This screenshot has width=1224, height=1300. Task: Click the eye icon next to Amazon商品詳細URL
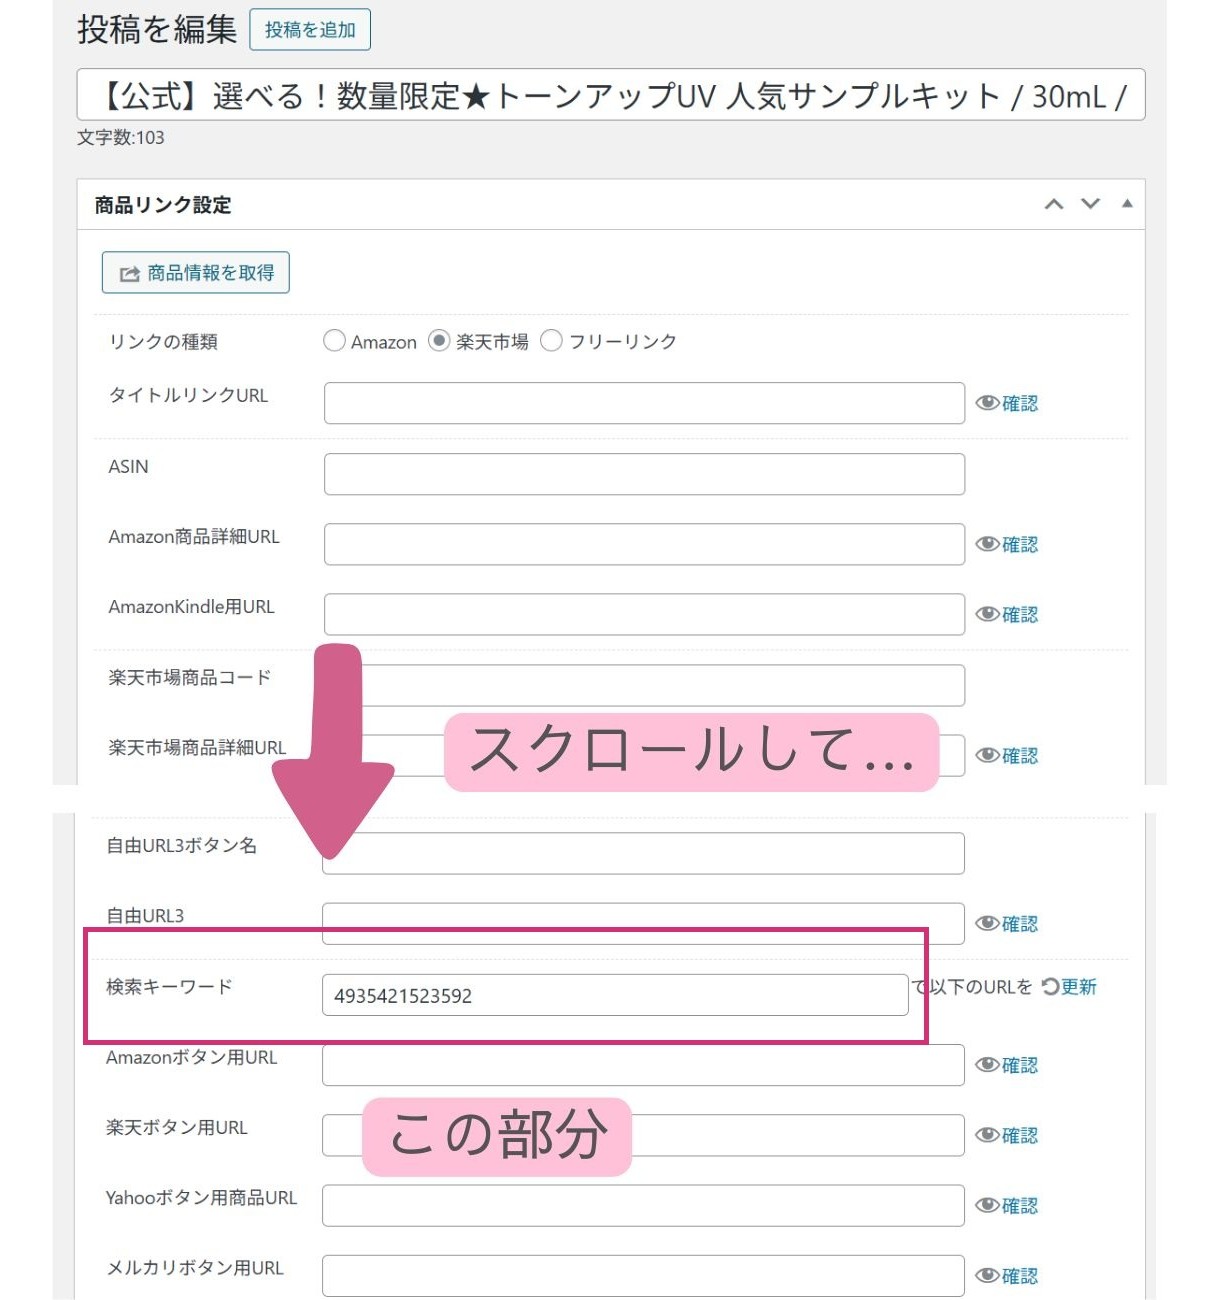tap(988, 544)
